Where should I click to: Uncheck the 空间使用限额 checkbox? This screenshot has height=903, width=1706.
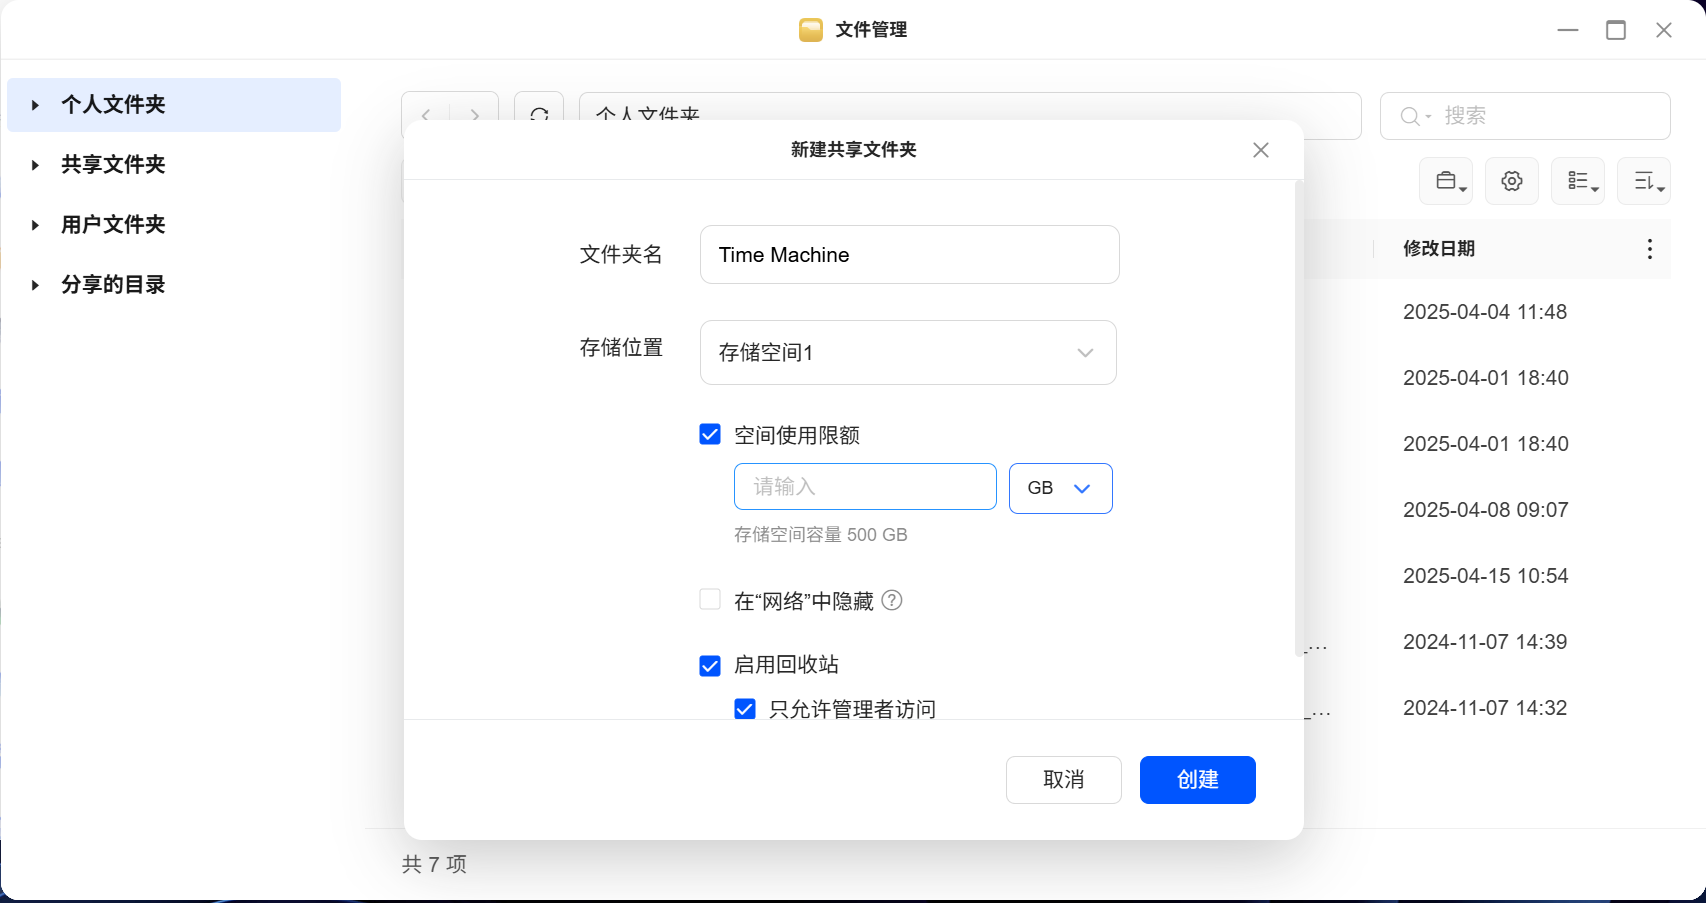click(x=710, y=435)
